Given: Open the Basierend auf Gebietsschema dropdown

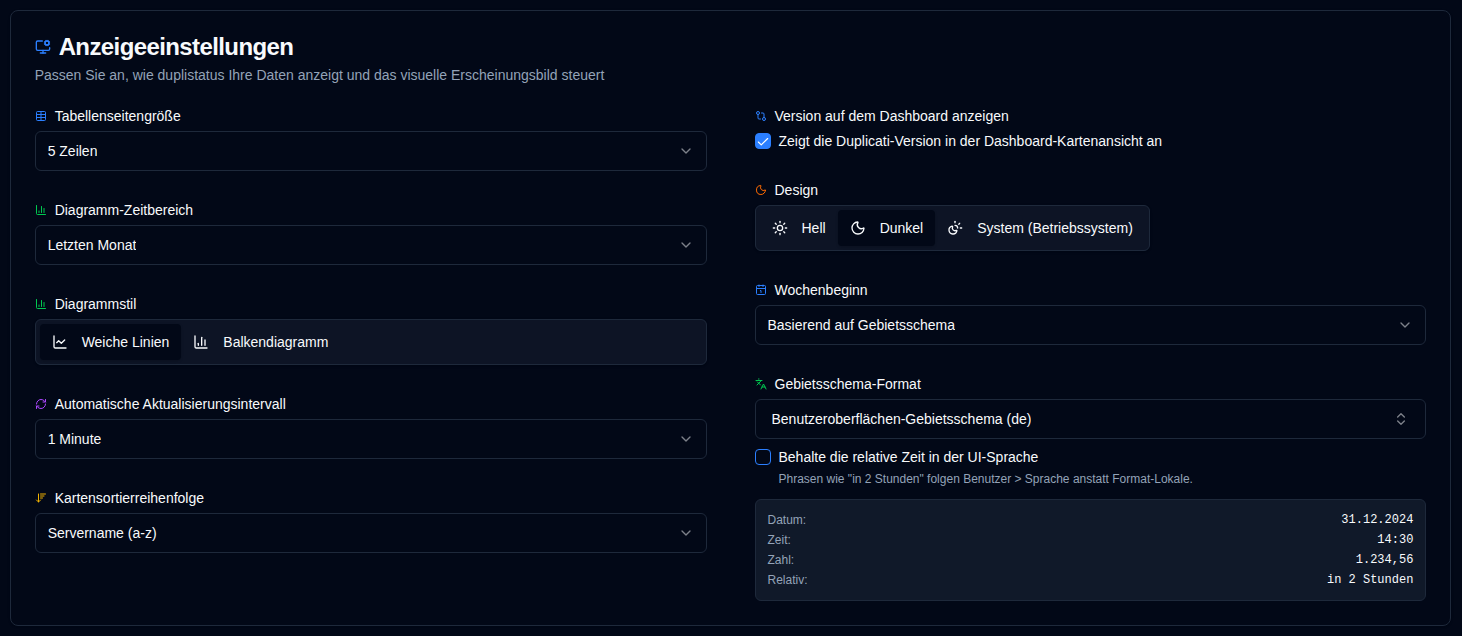Looking at the screenshot, I should click(x=1090, y=325).
